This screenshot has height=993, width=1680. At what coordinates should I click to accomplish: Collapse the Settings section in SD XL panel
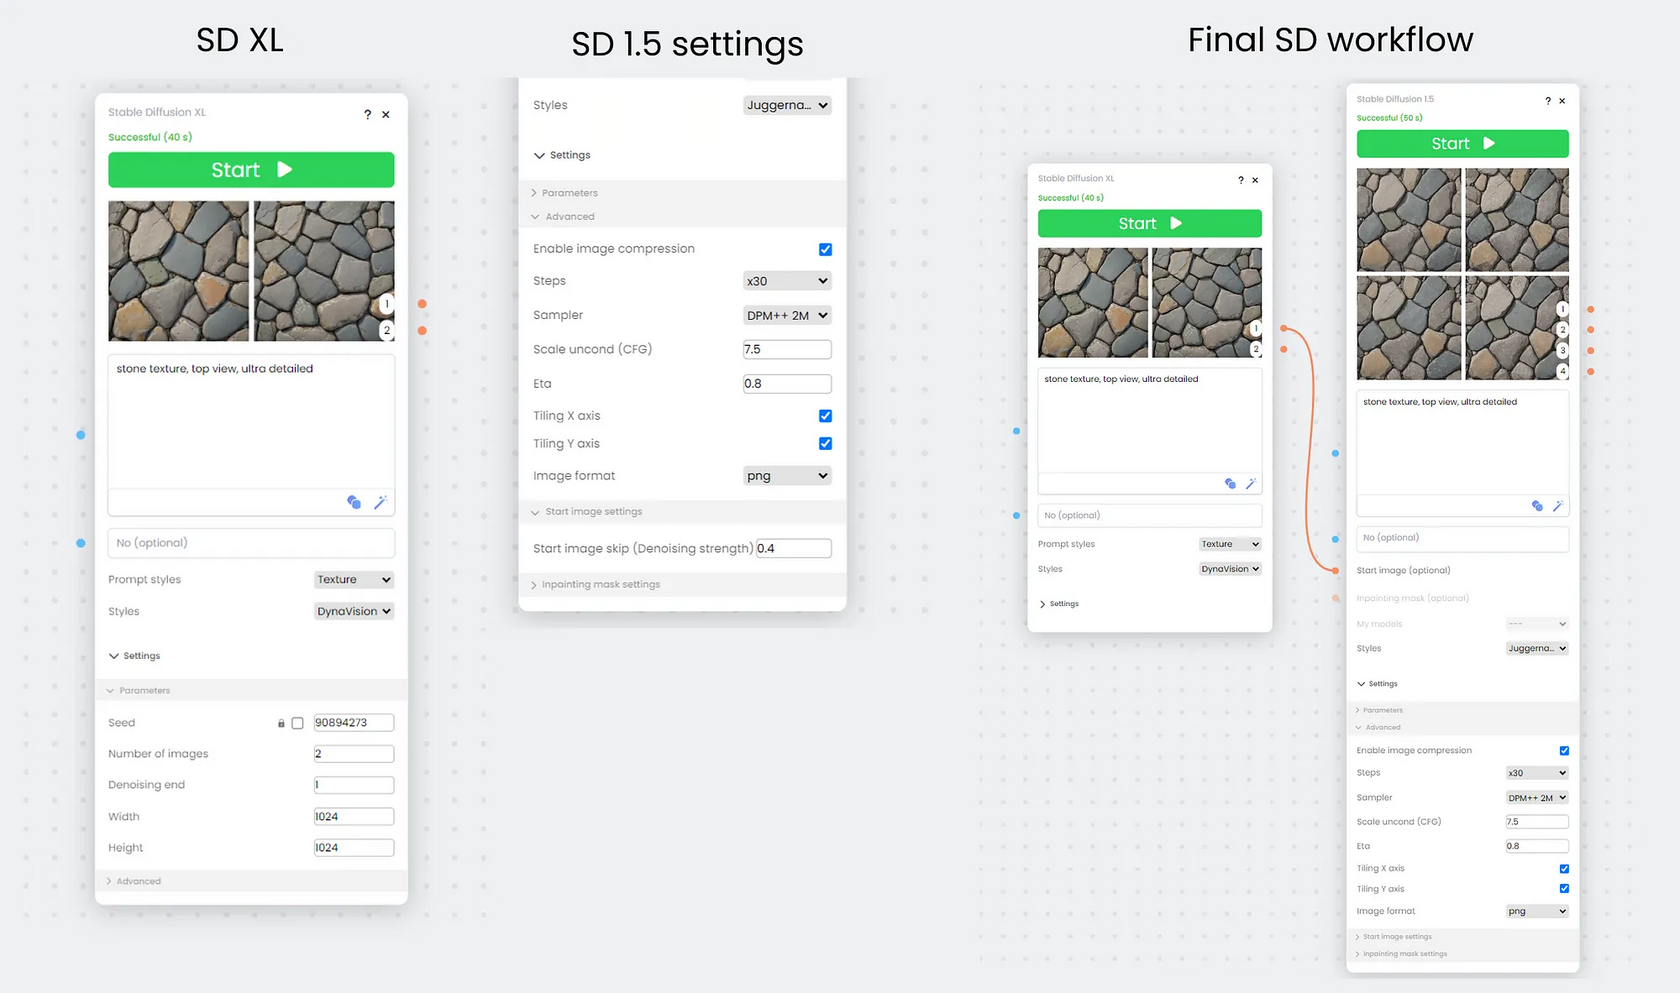[134, 656]
